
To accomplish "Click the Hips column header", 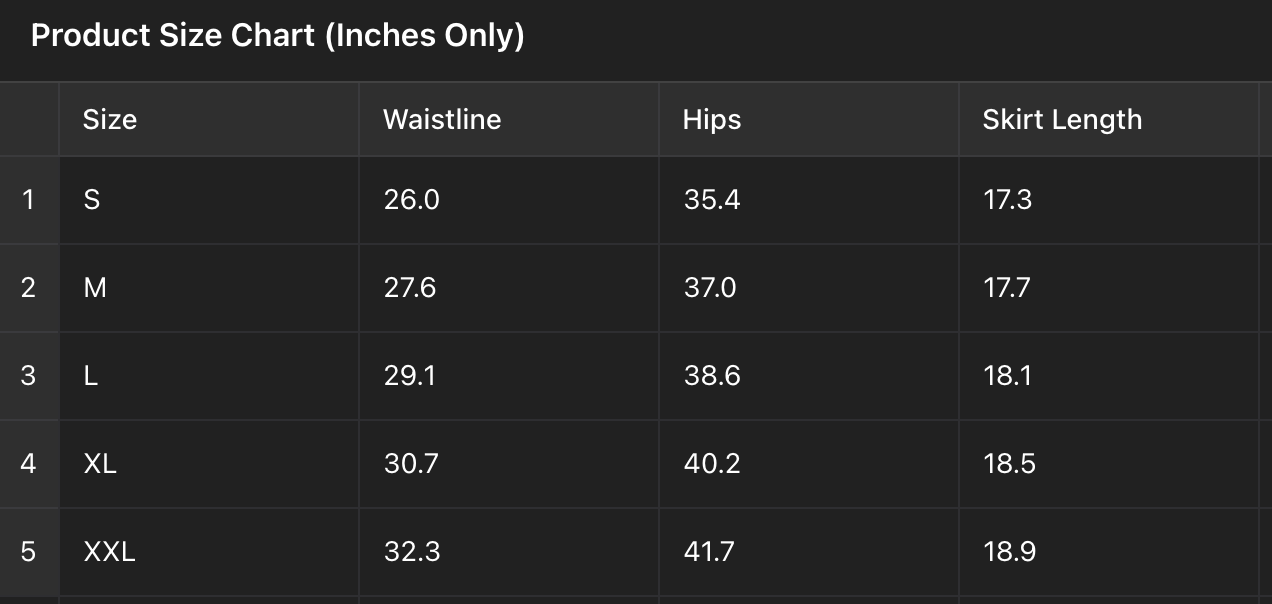I will point(712,120).
